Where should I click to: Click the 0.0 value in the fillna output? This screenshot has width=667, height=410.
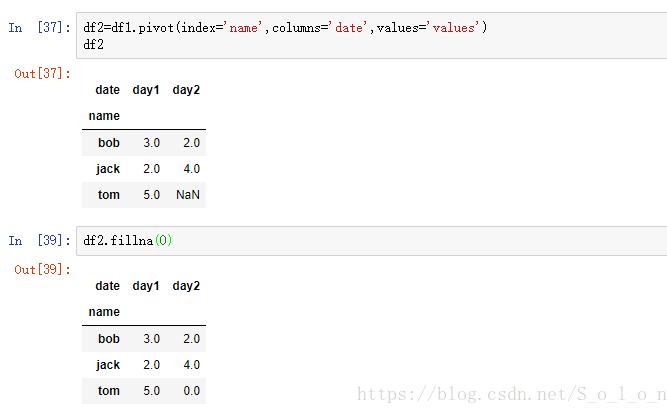tap(190, 391)
